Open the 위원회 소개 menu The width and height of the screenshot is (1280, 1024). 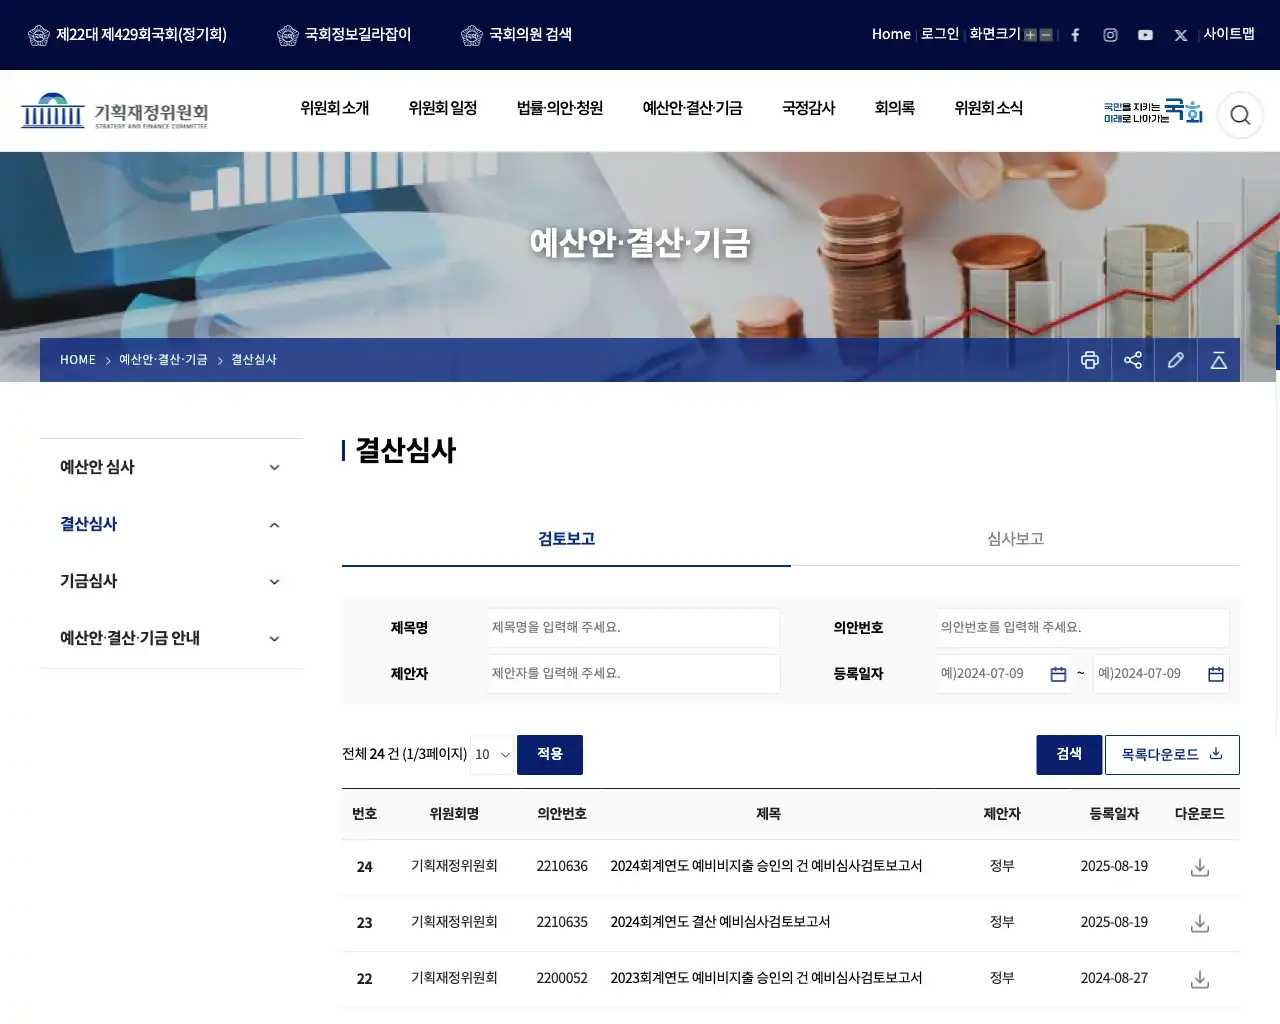click(x=335, y=108)
